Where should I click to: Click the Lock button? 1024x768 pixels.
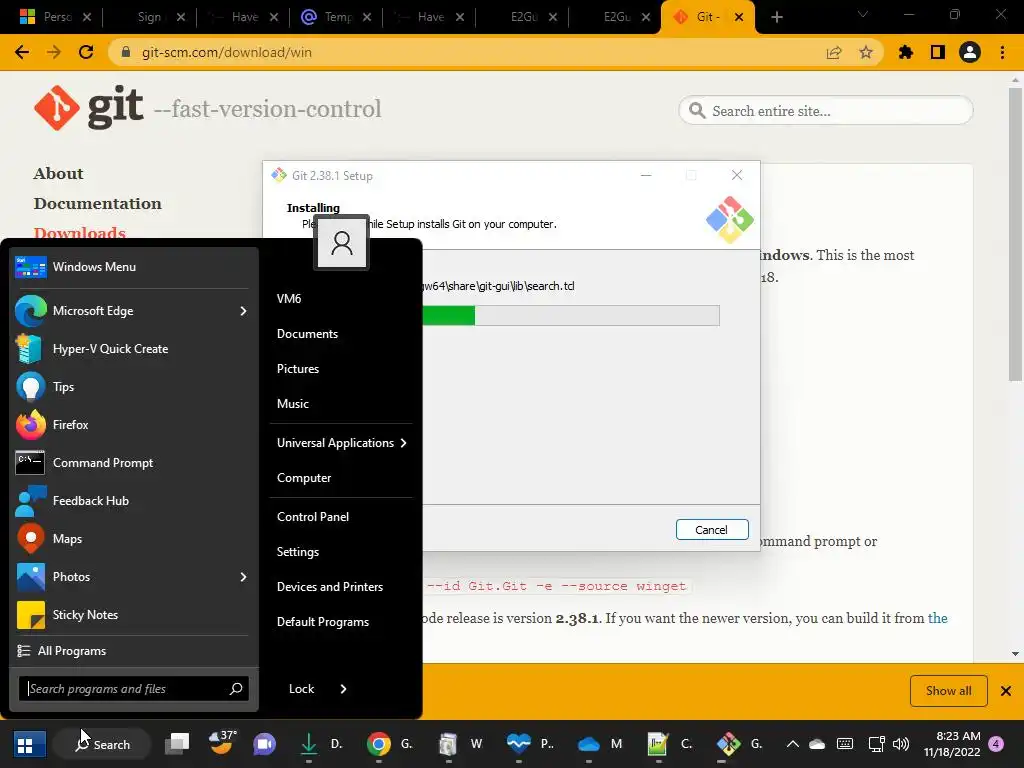301,688
